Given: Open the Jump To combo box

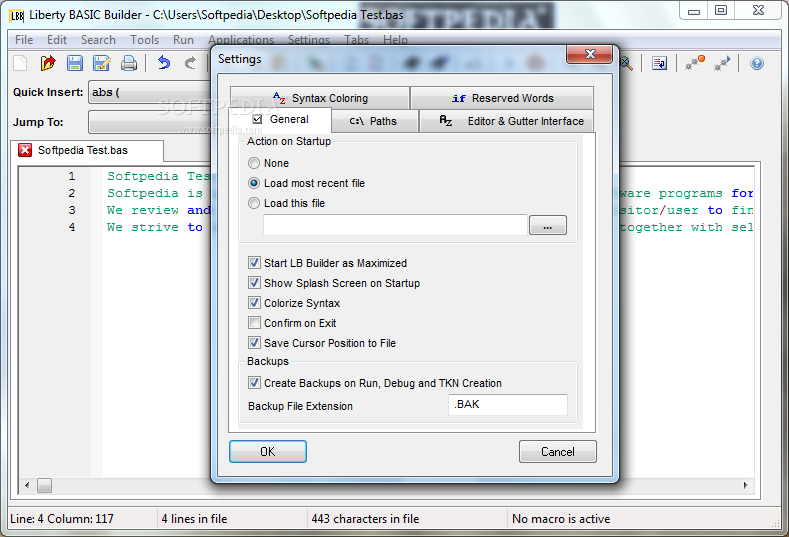Looking at the screenshot, I should click(x=150, y=122).
